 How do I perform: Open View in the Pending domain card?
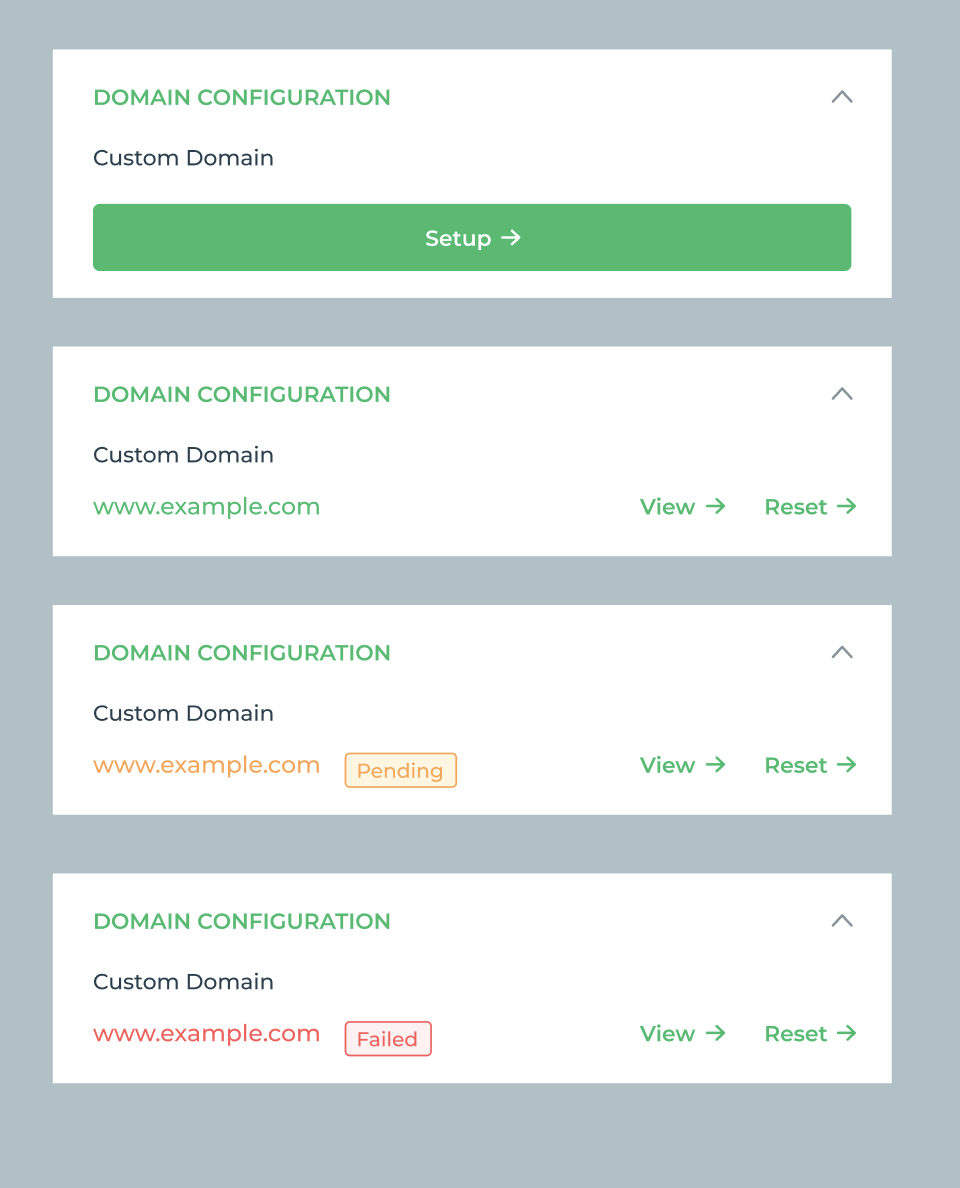[x=683, y=764]
